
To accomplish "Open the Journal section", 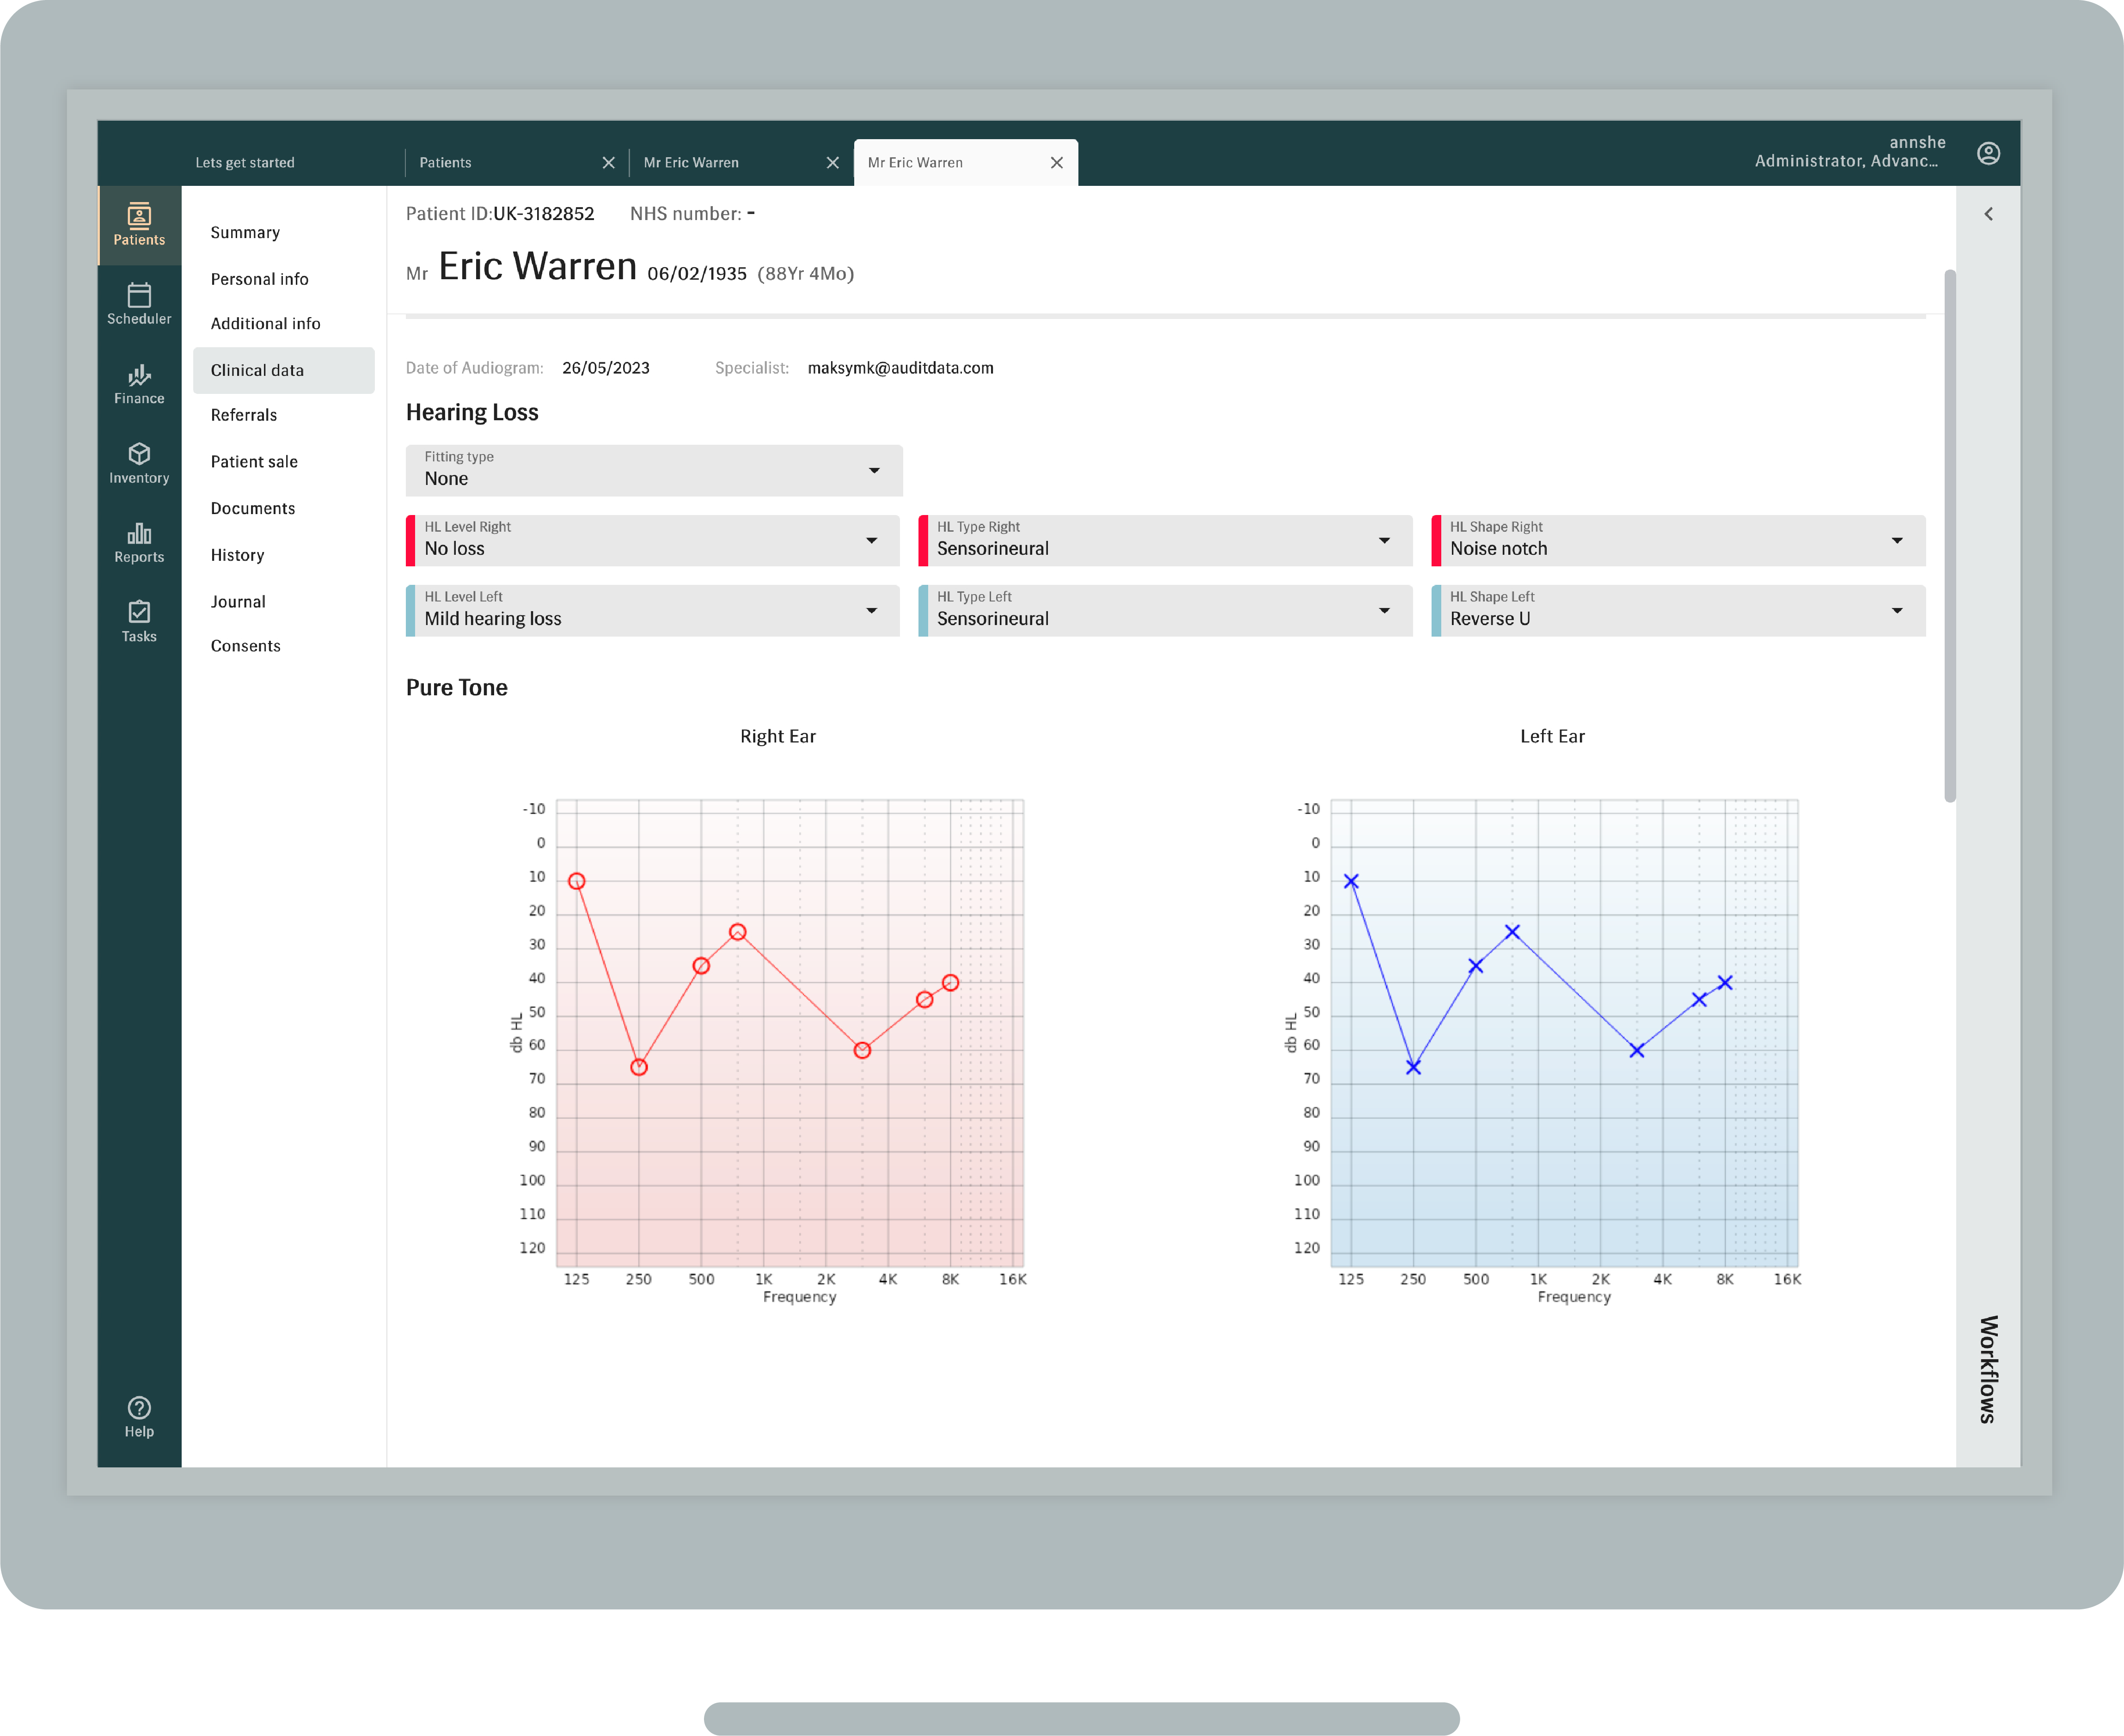I will click(238, 601).
